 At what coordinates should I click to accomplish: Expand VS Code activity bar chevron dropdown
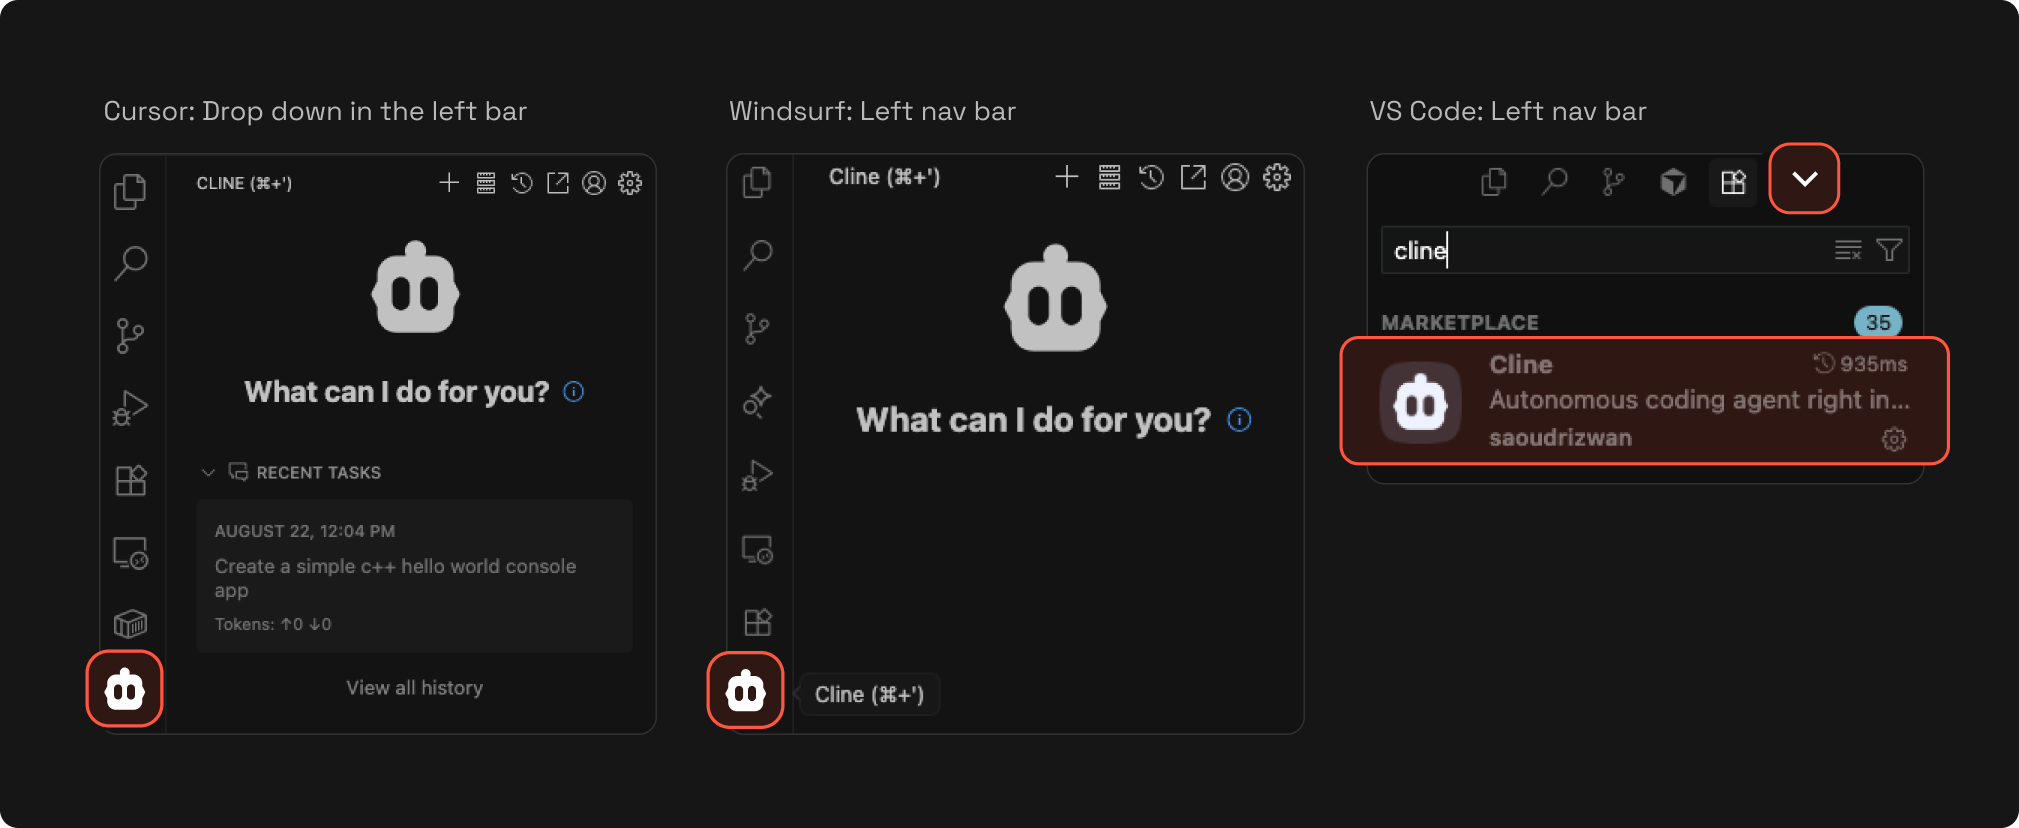(x=1804, y=179)
